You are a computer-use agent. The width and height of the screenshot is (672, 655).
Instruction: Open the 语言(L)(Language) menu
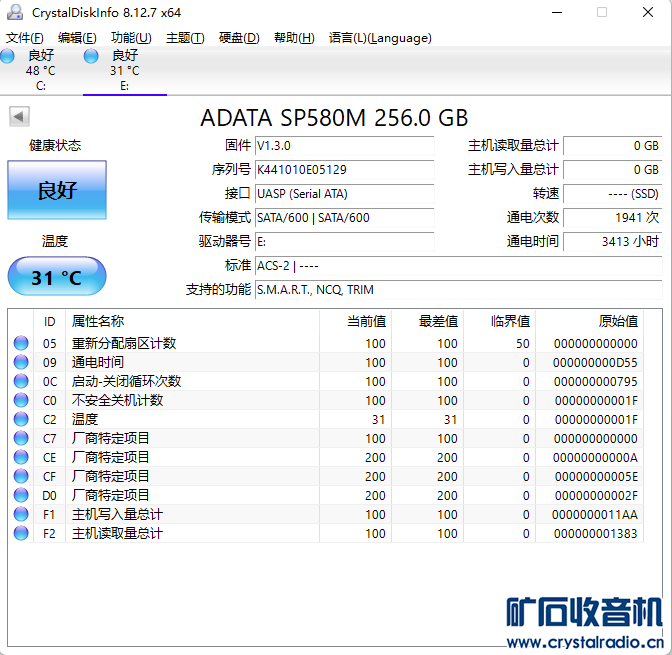point(380,38)
